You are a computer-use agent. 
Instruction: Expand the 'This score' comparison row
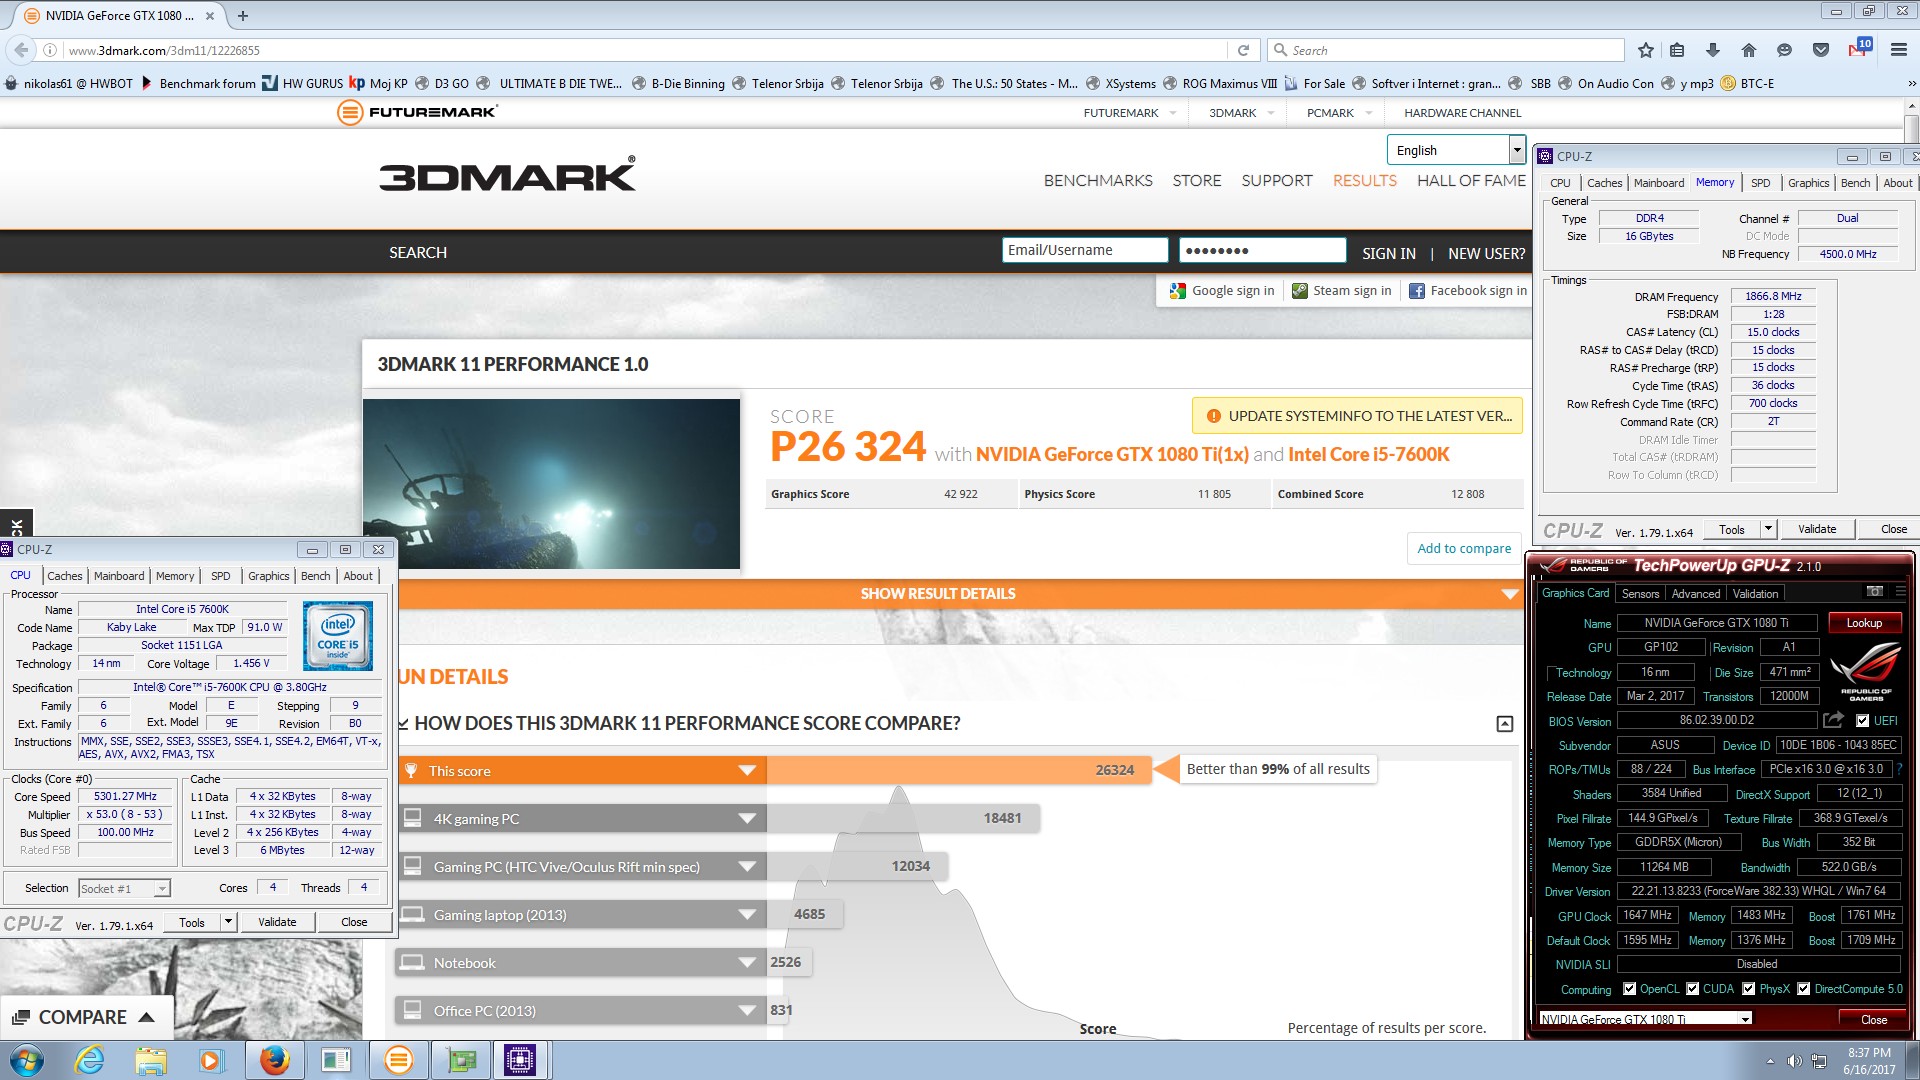tap(746, 771)
